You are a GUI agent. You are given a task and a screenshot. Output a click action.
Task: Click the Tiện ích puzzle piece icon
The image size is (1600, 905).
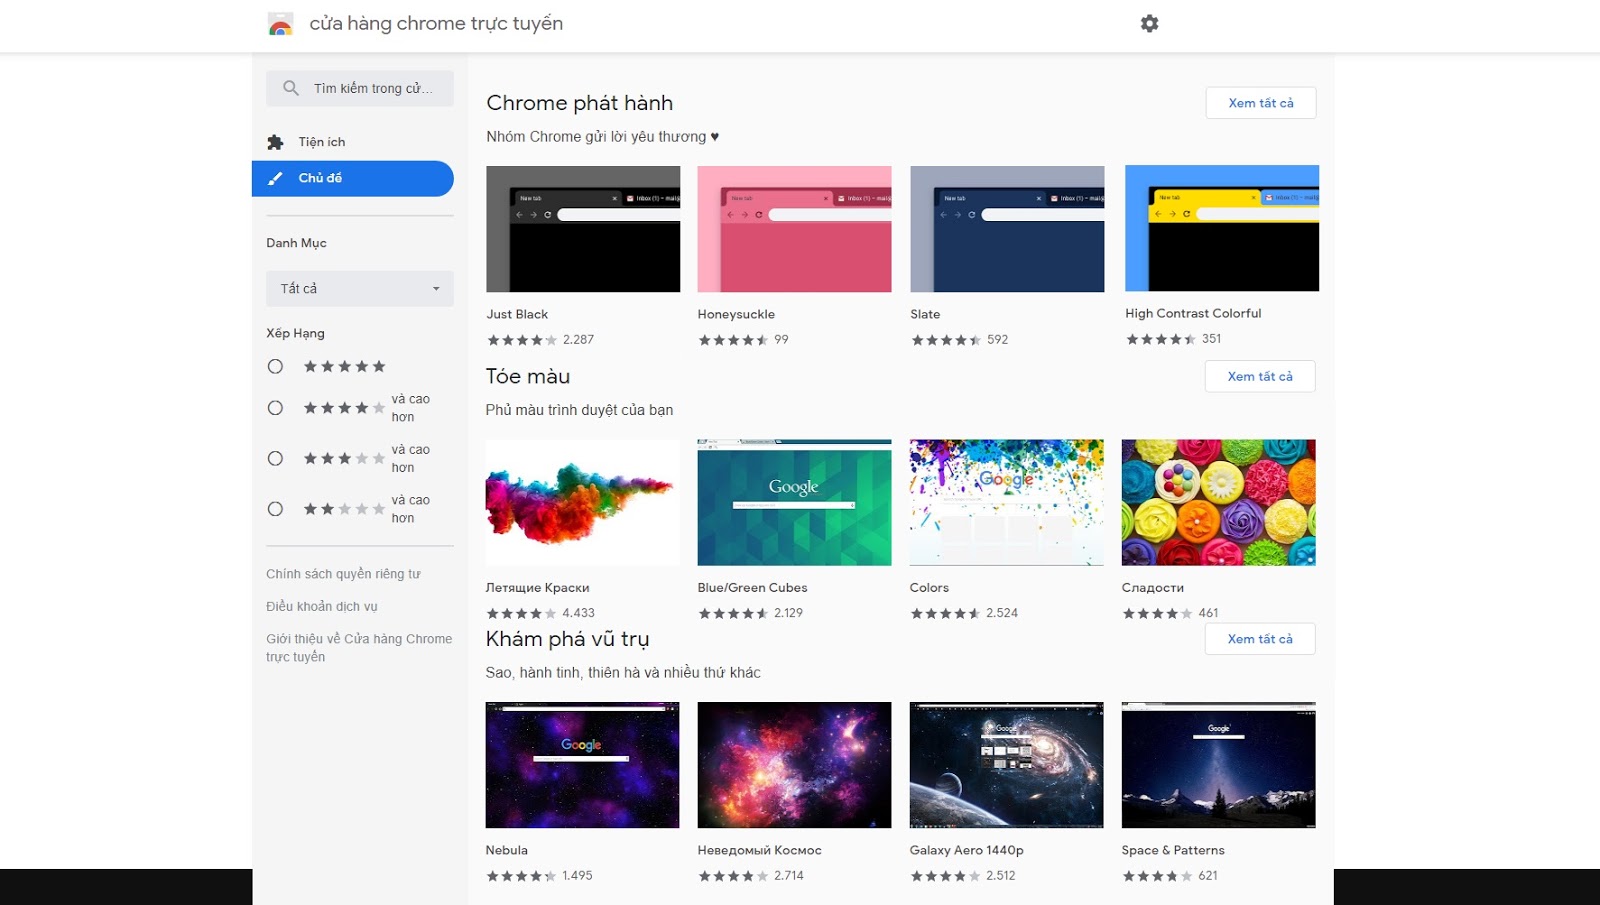275,142
